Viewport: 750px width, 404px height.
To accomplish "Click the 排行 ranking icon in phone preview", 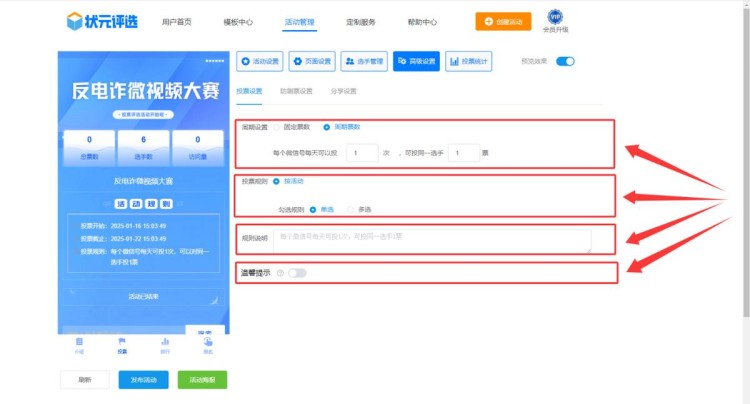I will 165,342.
